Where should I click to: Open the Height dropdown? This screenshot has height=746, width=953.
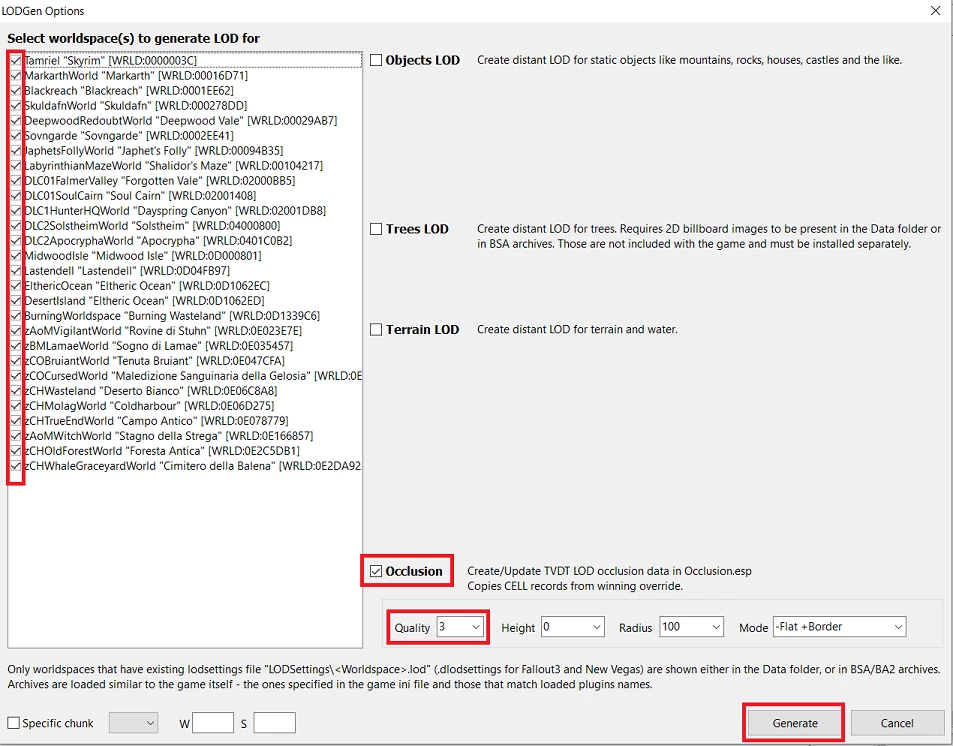(x=573, y=627)
